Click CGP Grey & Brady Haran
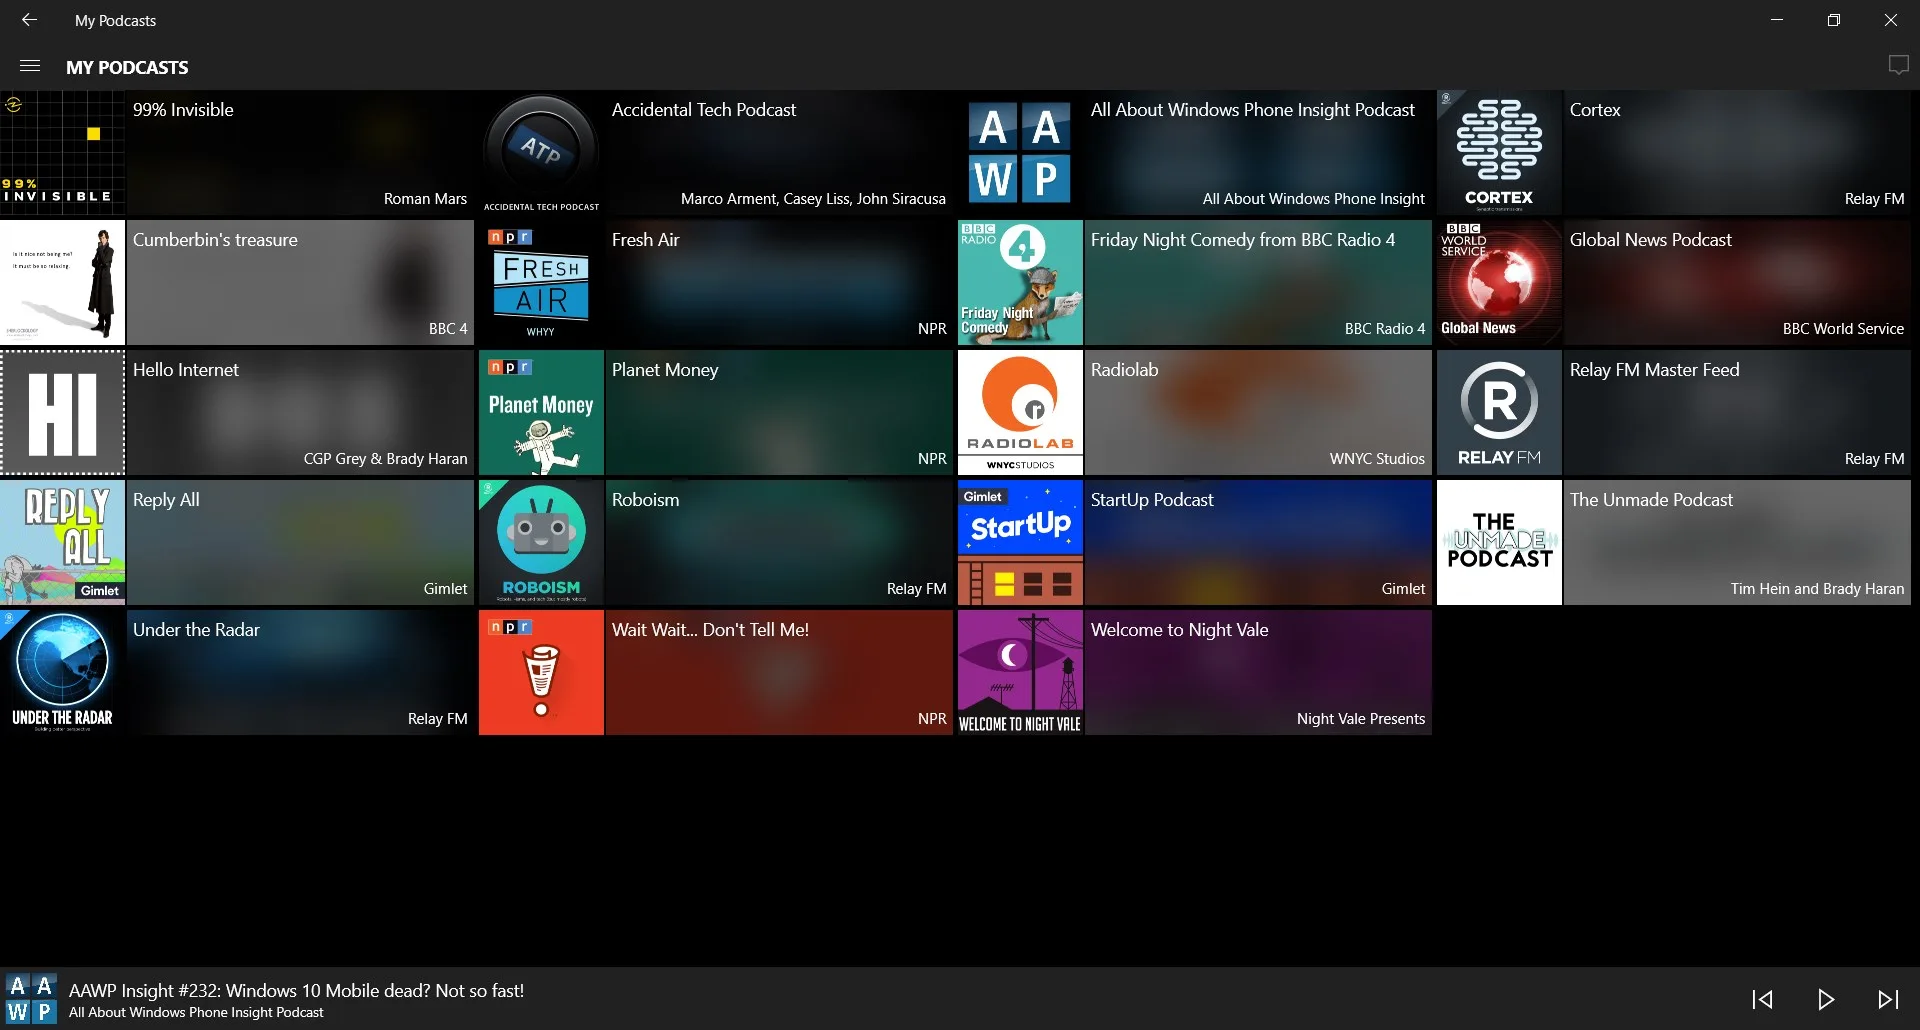Image resolution: width=1920 pixels, height=1030 pixels. [x=385, y=459]
